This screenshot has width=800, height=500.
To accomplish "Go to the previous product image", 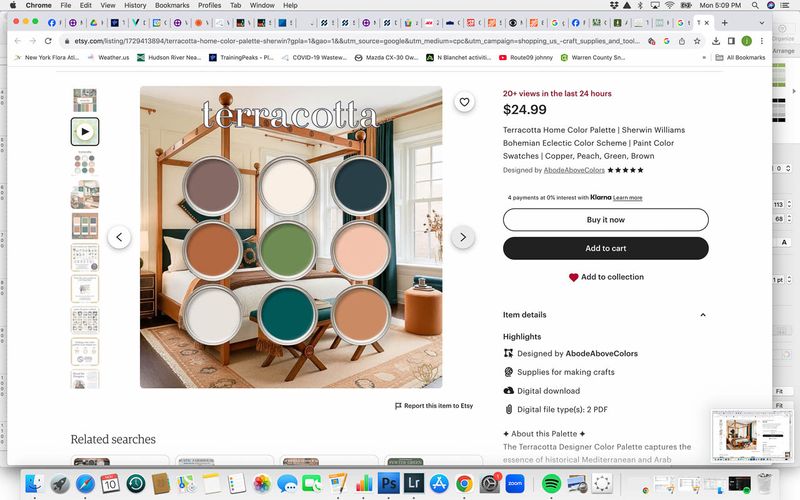I will [119, 237].
